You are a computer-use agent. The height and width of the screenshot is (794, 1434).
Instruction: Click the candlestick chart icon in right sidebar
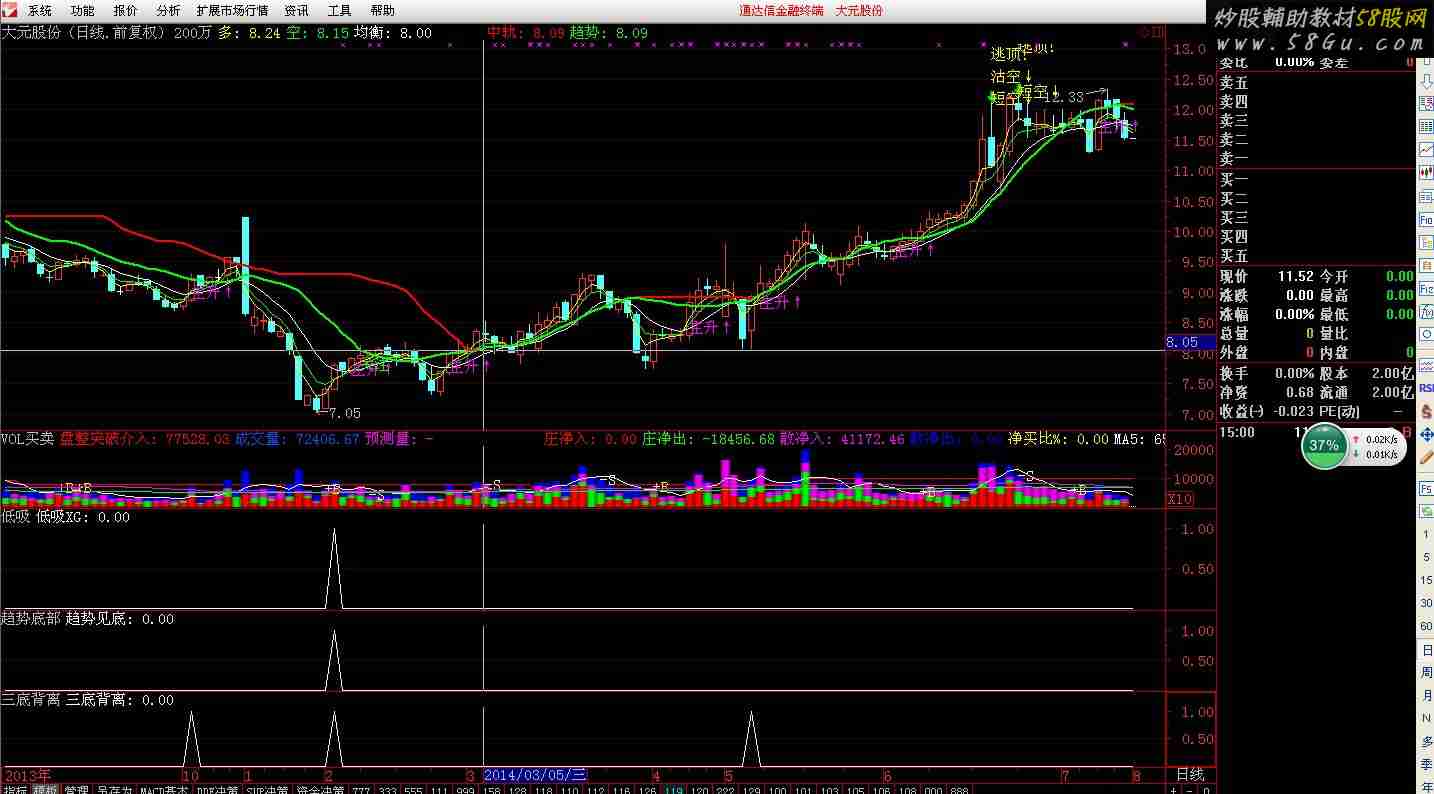point(1426,173)
